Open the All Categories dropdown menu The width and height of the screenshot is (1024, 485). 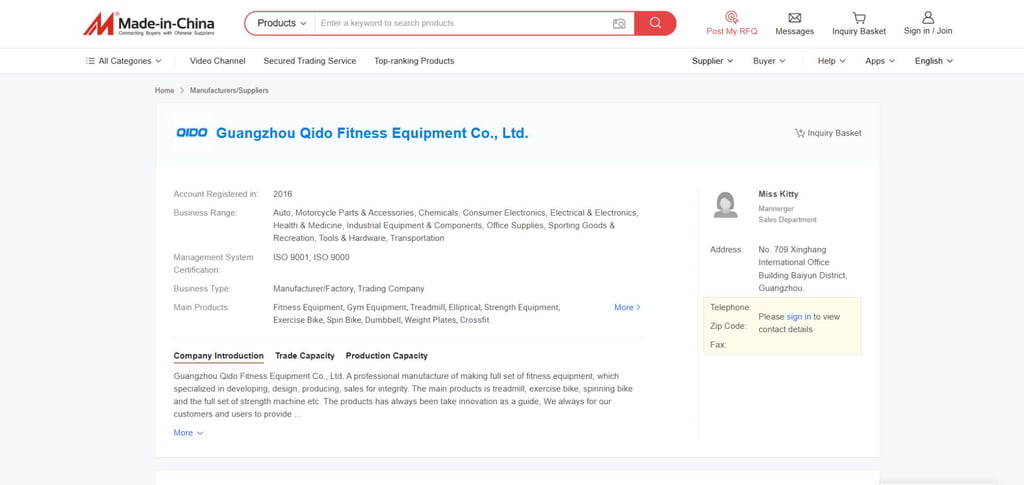124,61
